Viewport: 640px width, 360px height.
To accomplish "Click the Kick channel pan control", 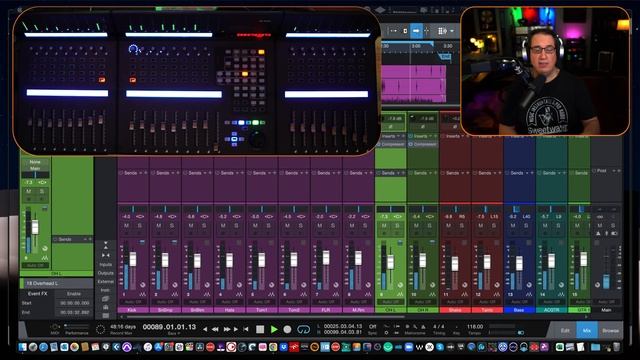I will 133,209.
